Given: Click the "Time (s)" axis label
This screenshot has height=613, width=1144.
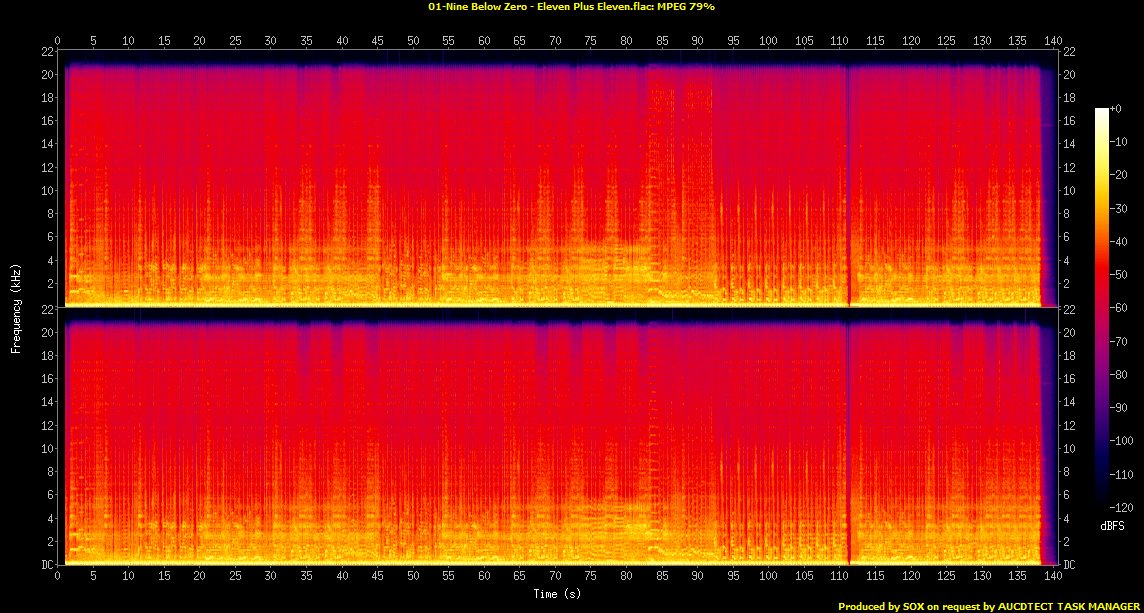Looking at the screenshot, I should tap(558, 595).
